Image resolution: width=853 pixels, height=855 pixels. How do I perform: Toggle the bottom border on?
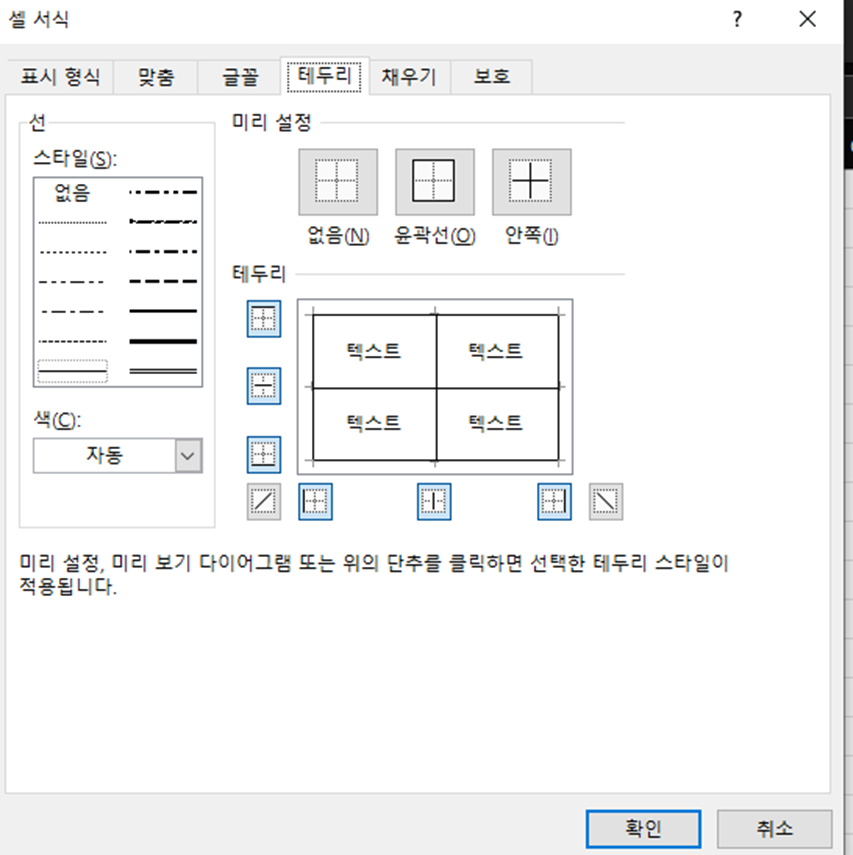pyautogui.click(x=264, y=454)
